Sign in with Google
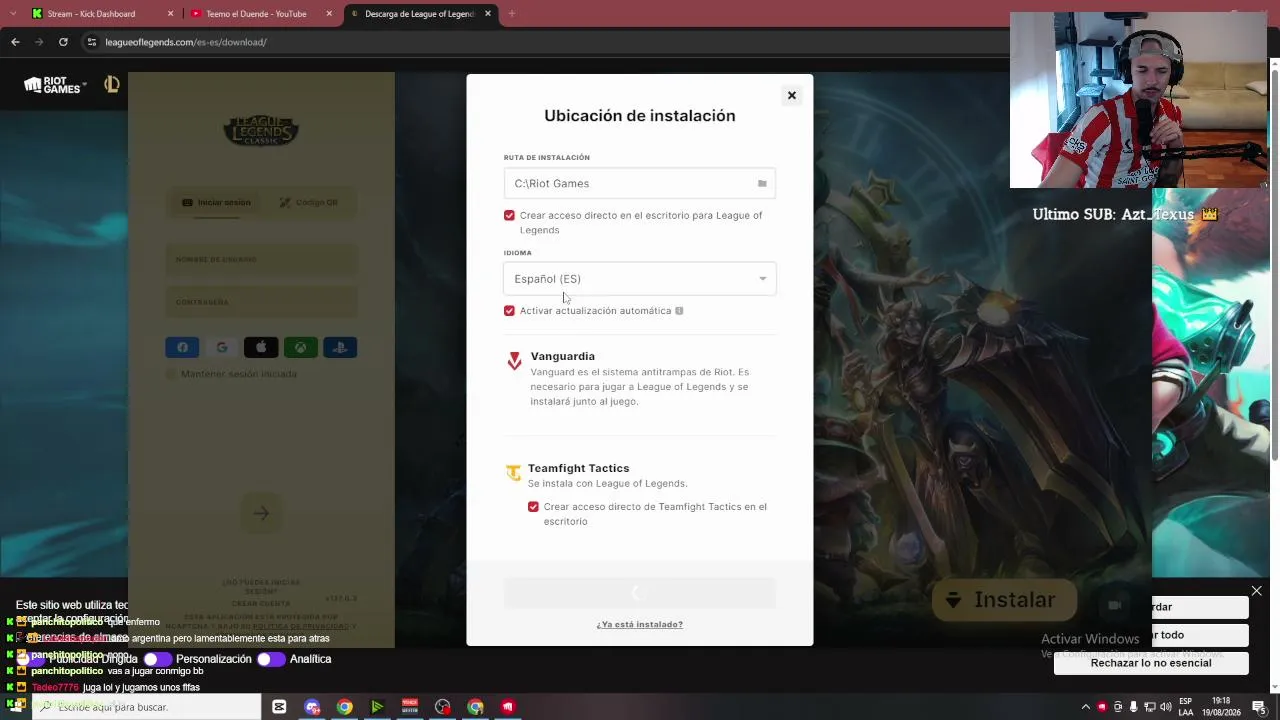This screenshot has width=1280, height=720. 222,348
